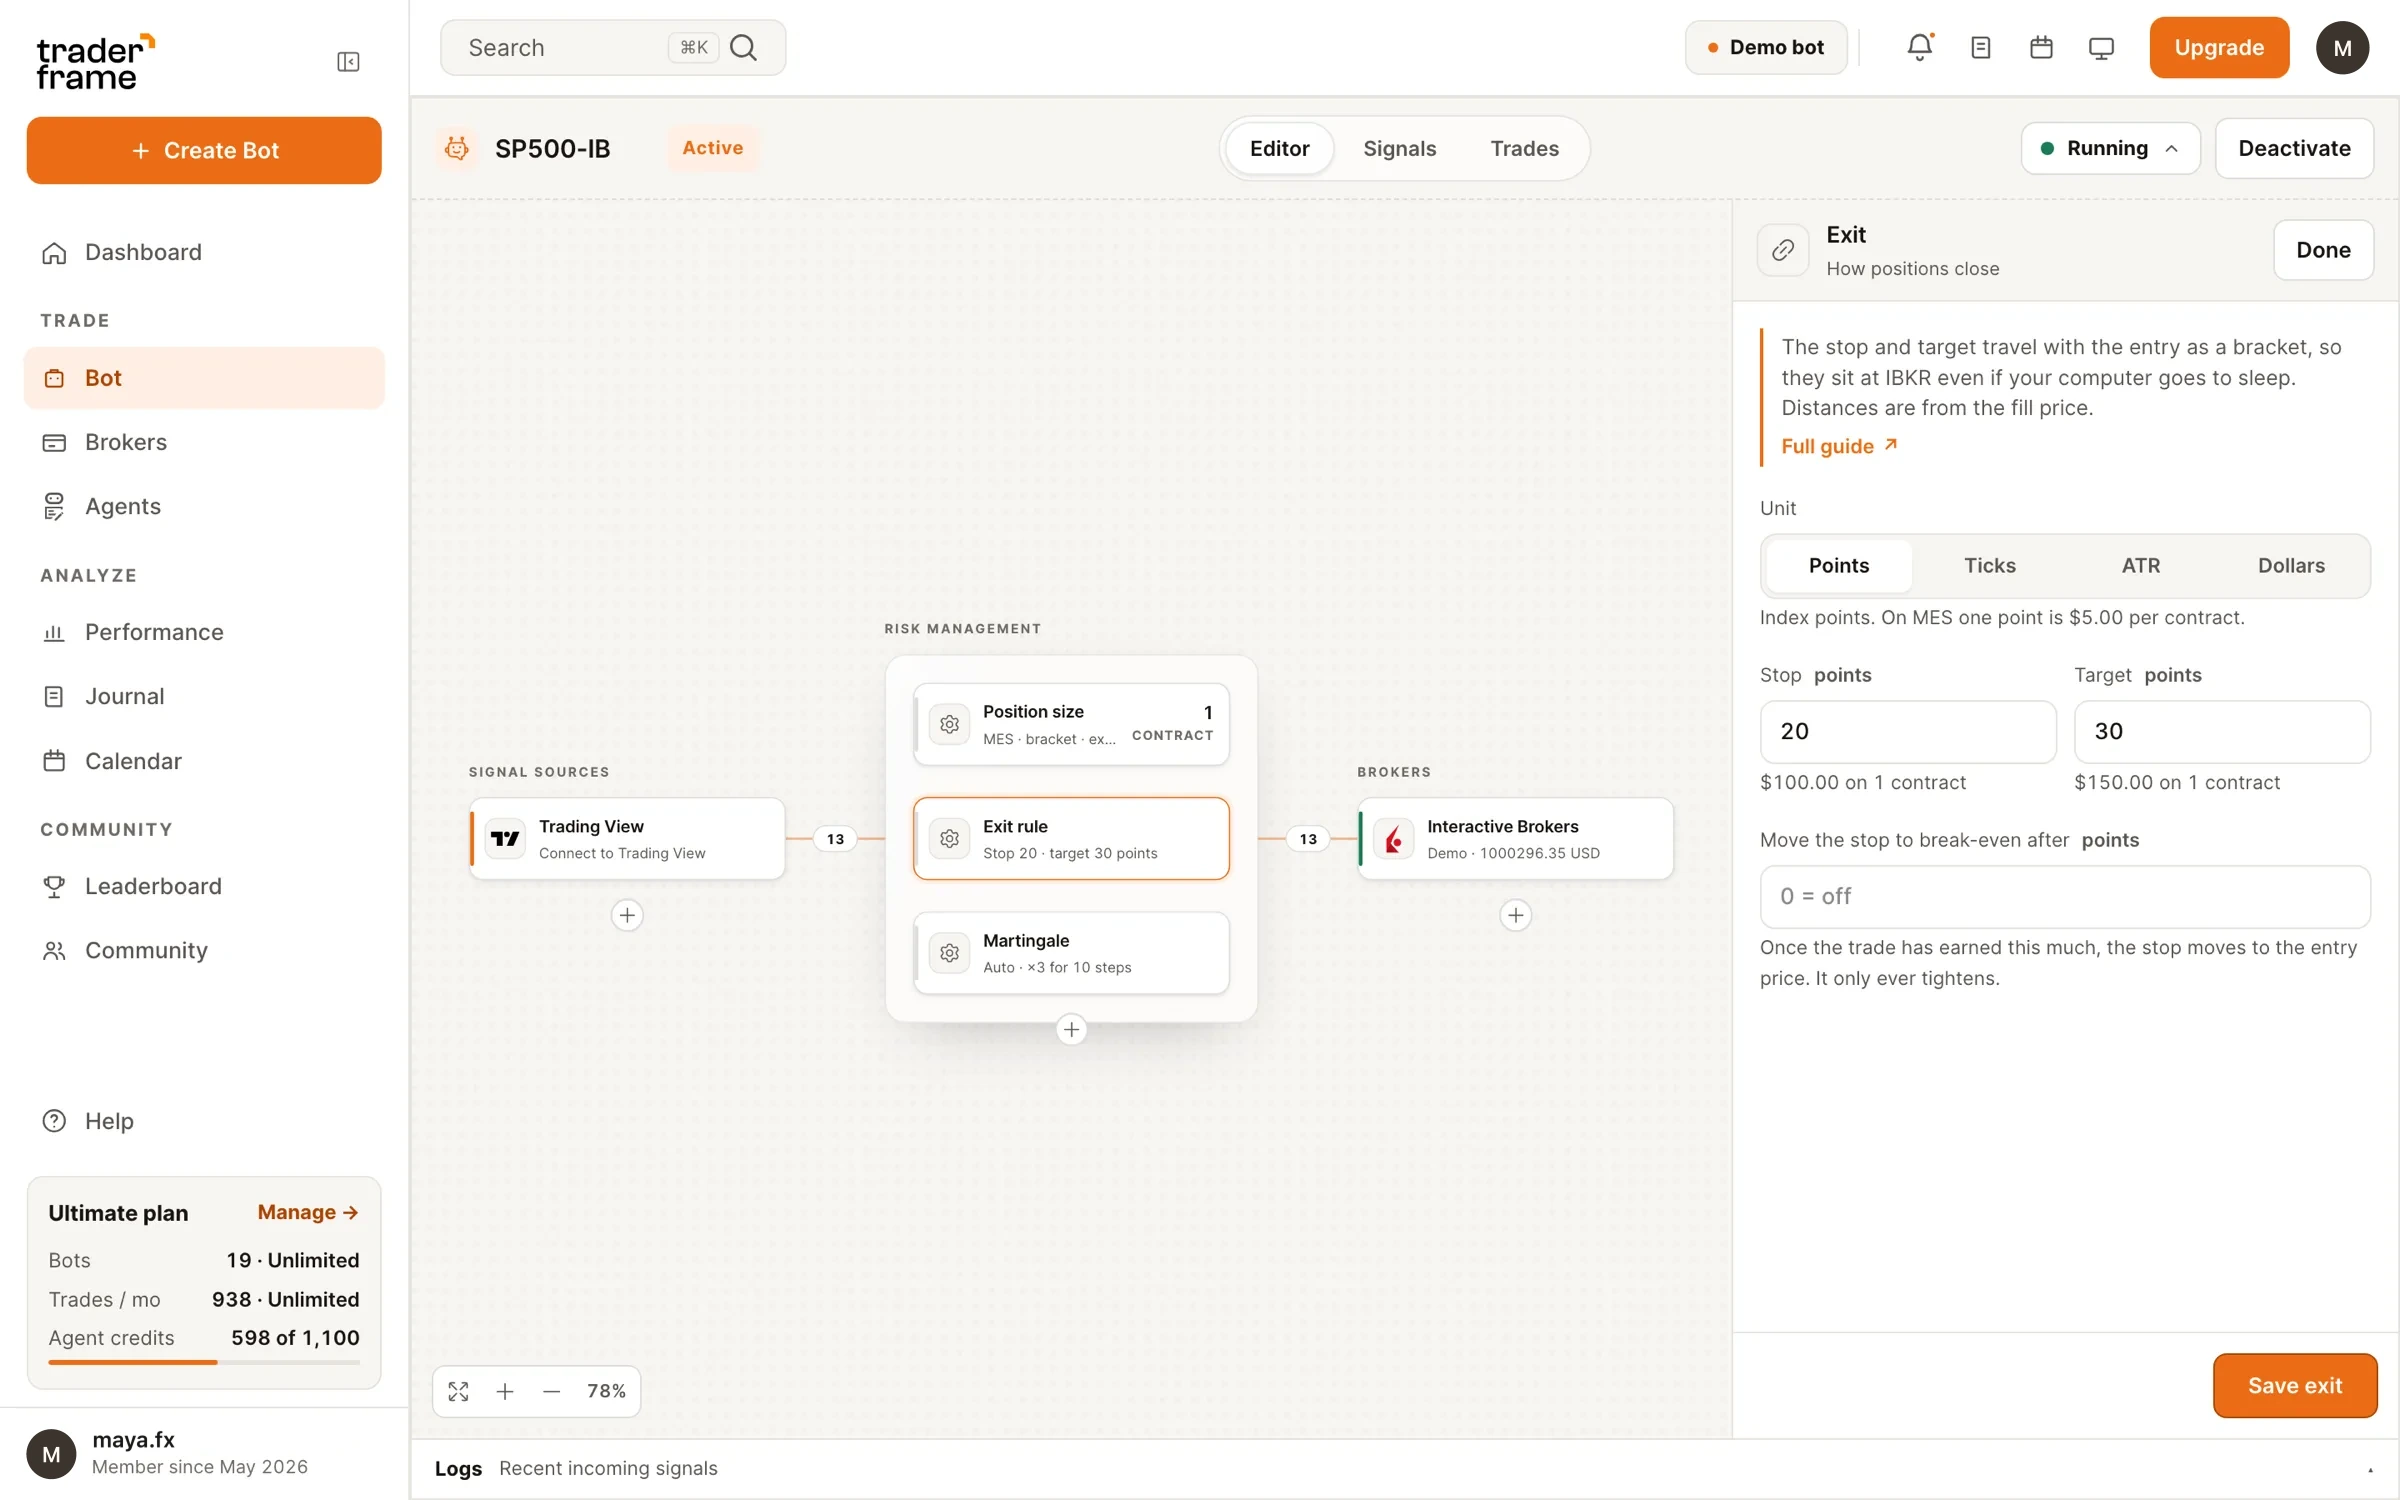Open Martingale node gear icon

coord(949,953)
